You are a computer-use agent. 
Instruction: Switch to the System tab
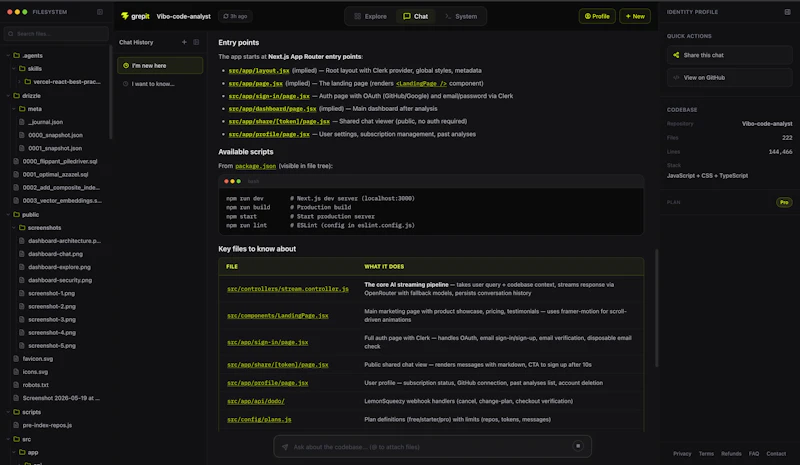tap(461, 16)
